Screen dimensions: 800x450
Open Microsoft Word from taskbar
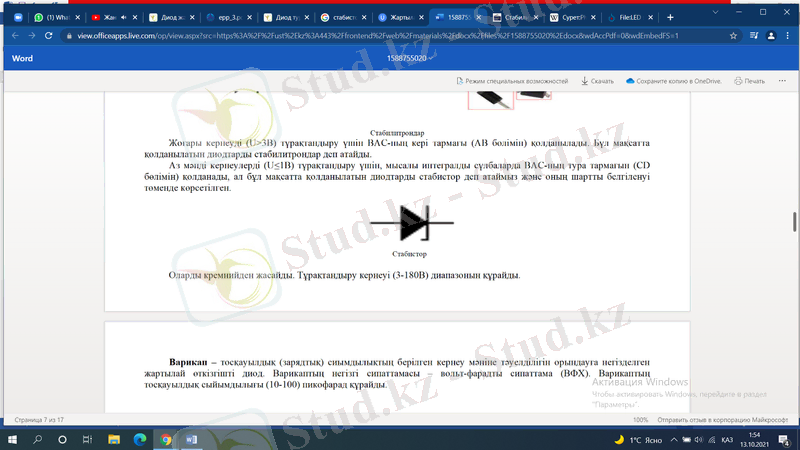191,439
